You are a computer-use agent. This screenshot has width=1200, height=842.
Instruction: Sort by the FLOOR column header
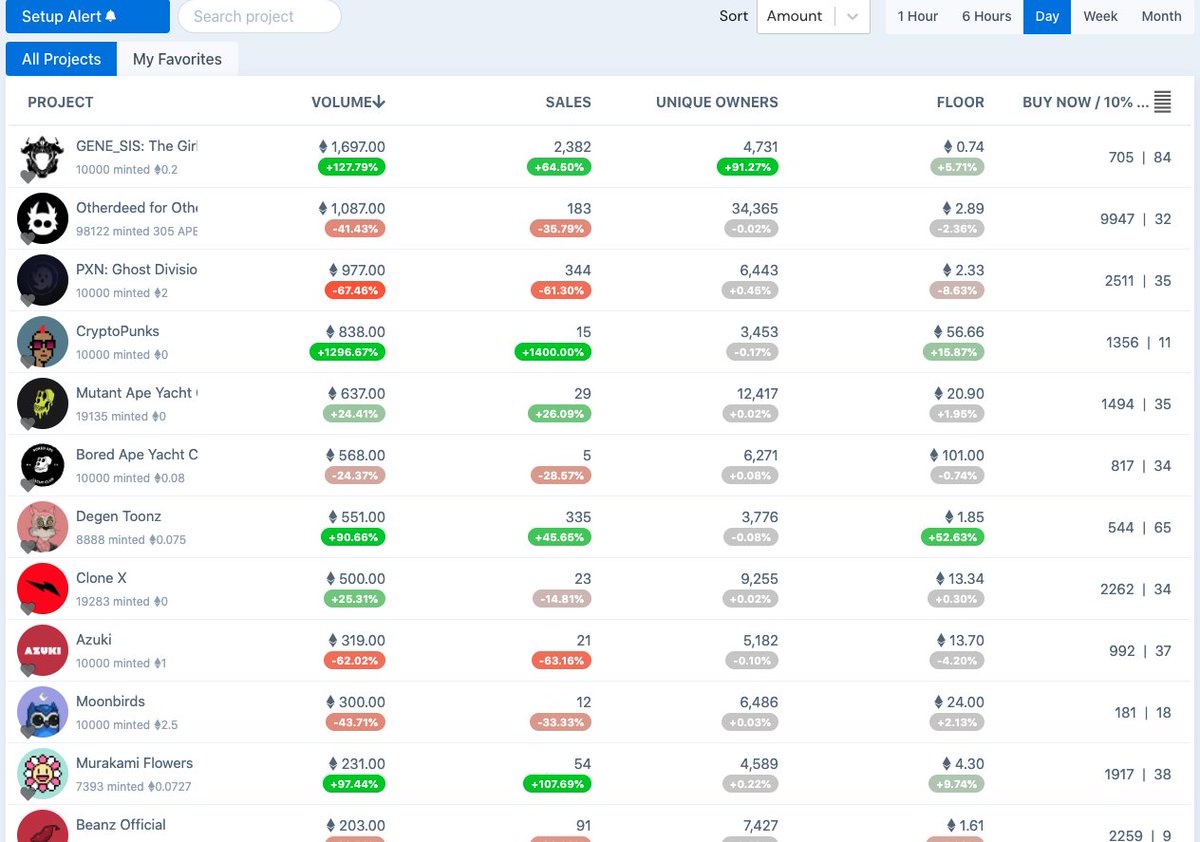pos(959,101)
